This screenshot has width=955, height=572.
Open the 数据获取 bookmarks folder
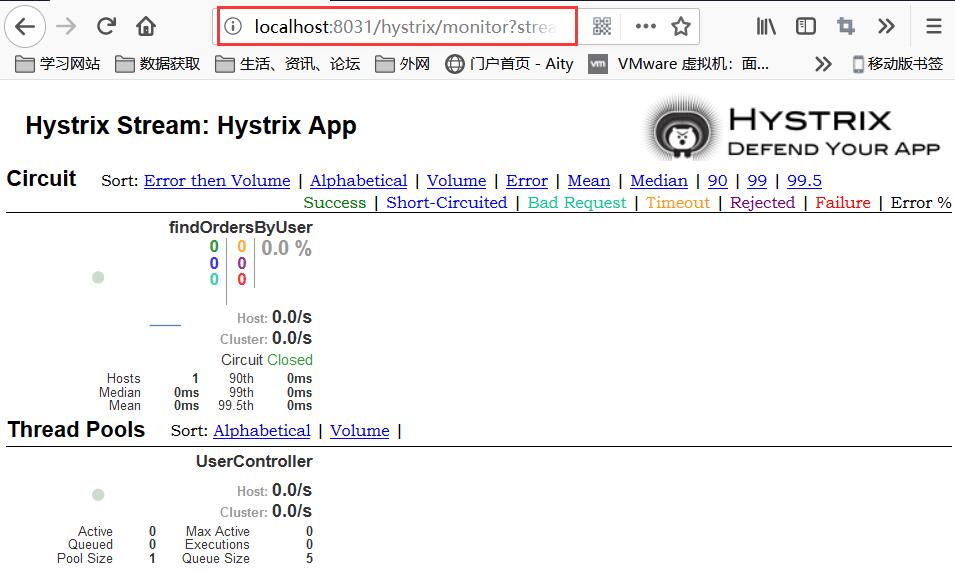tap(158, 63)
